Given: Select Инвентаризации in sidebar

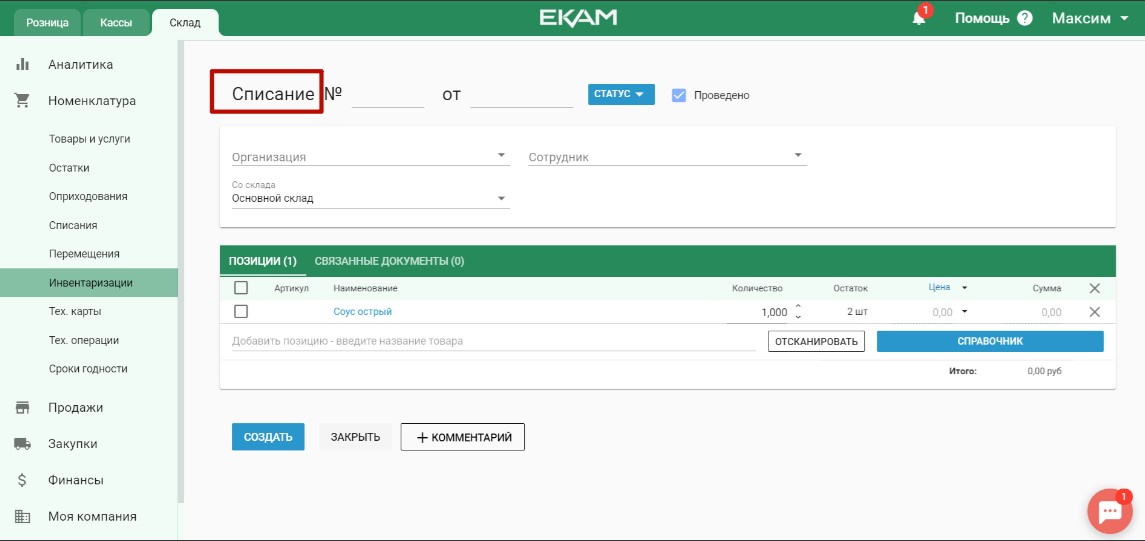Looking at the screenshot, I should pyautogui.click(x=89, y=283).
